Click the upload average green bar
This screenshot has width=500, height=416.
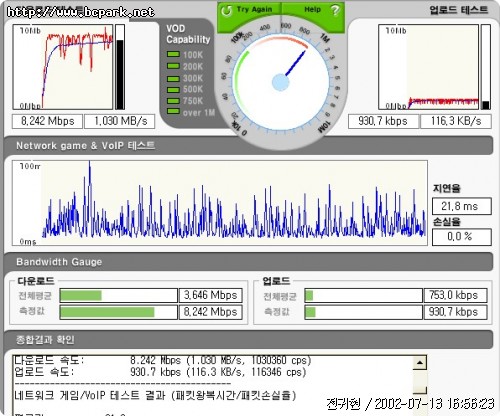[309, 295]
